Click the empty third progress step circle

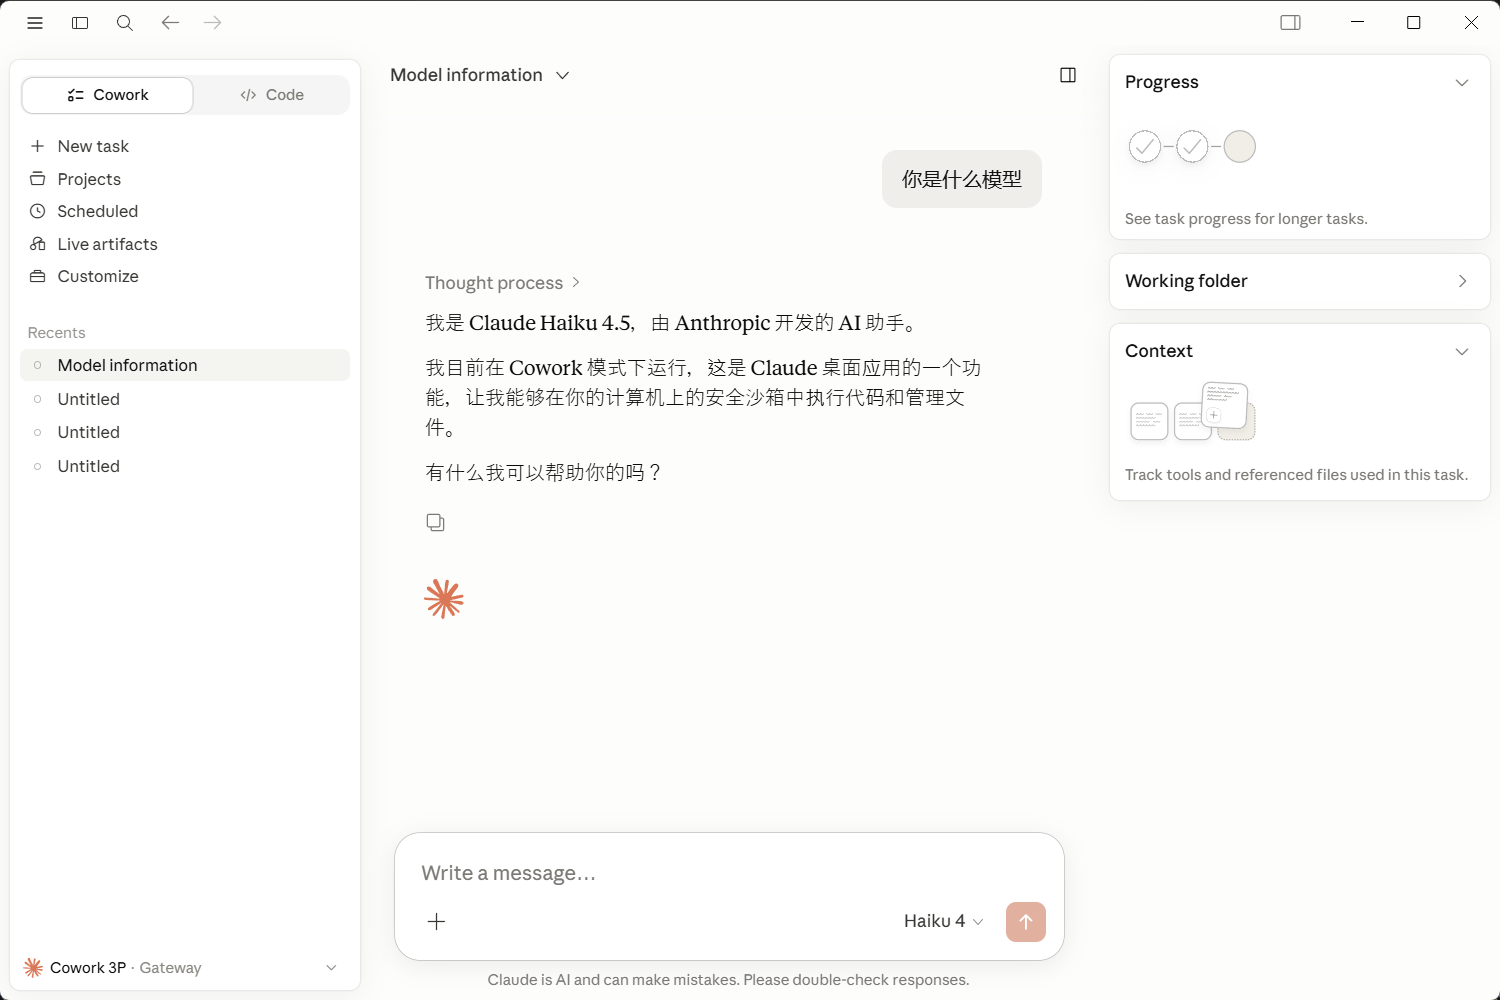(x=1239, y=147)
